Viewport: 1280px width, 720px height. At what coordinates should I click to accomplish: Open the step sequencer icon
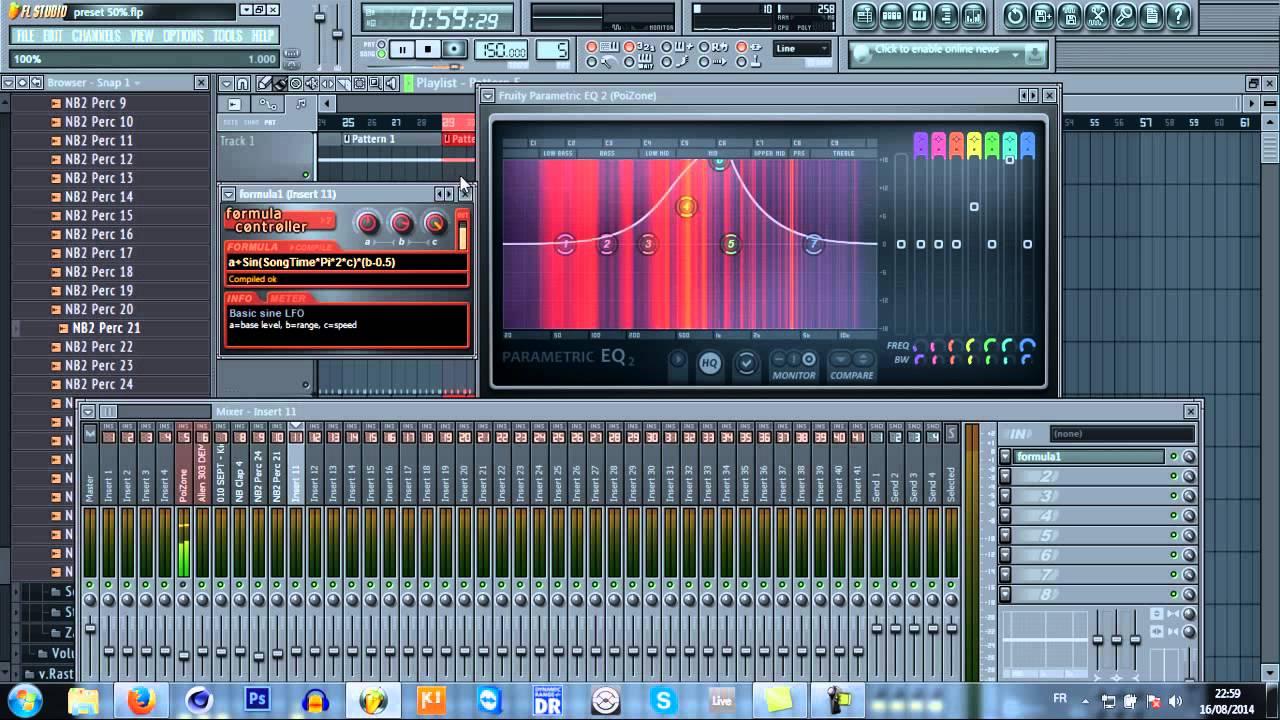coord(892,16)
